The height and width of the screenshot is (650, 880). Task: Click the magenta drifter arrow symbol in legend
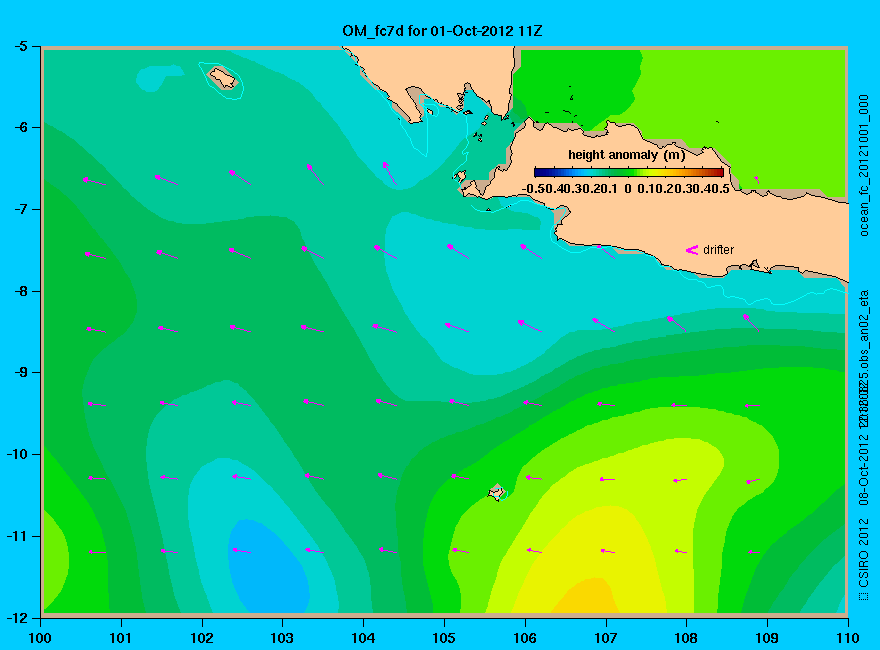[691, 250]
